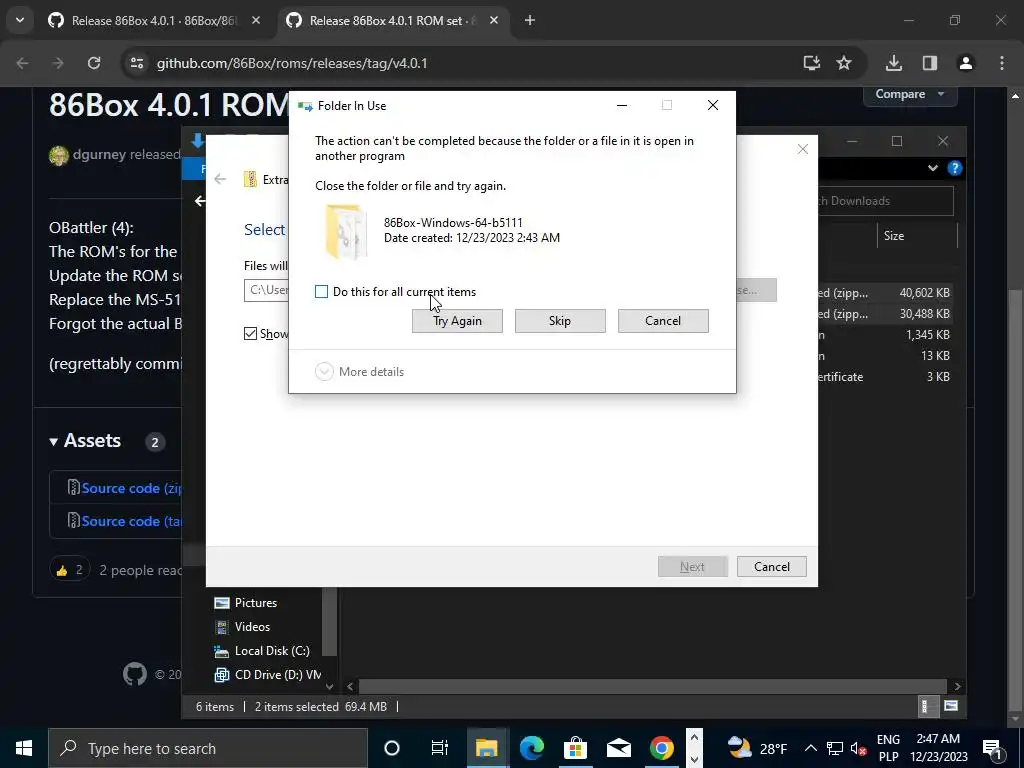Sort by Size column in Explorer

917,236
